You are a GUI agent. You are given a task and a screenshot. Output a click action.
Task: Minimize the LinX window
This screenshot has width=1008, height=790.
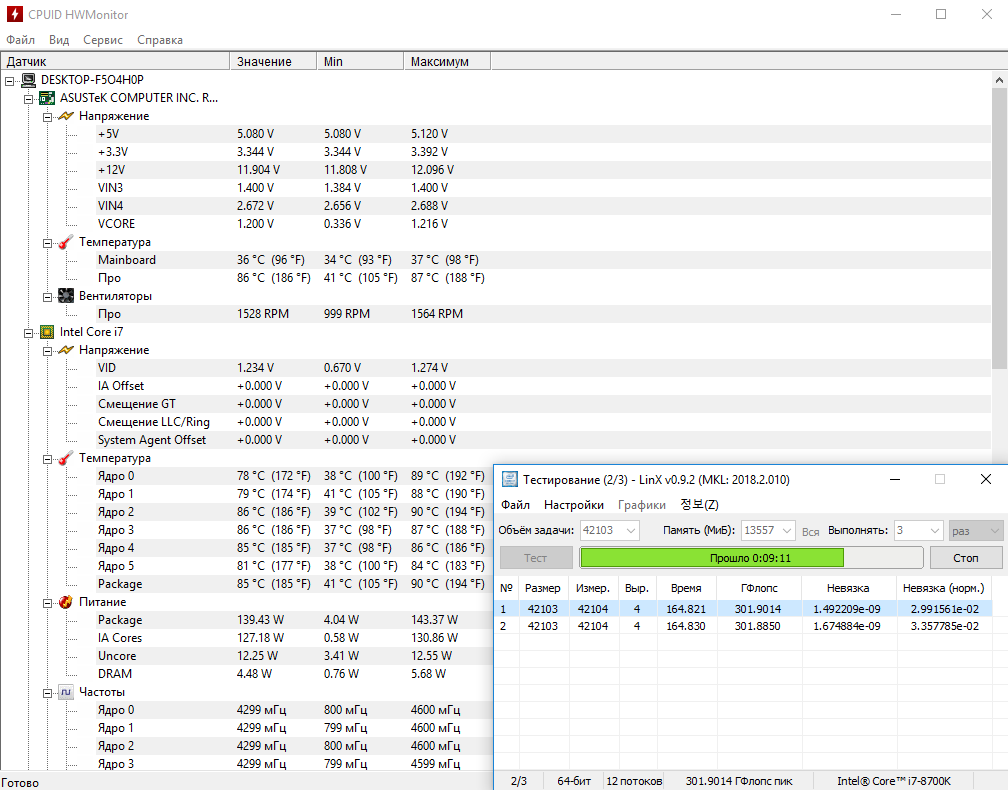[895, 480]
